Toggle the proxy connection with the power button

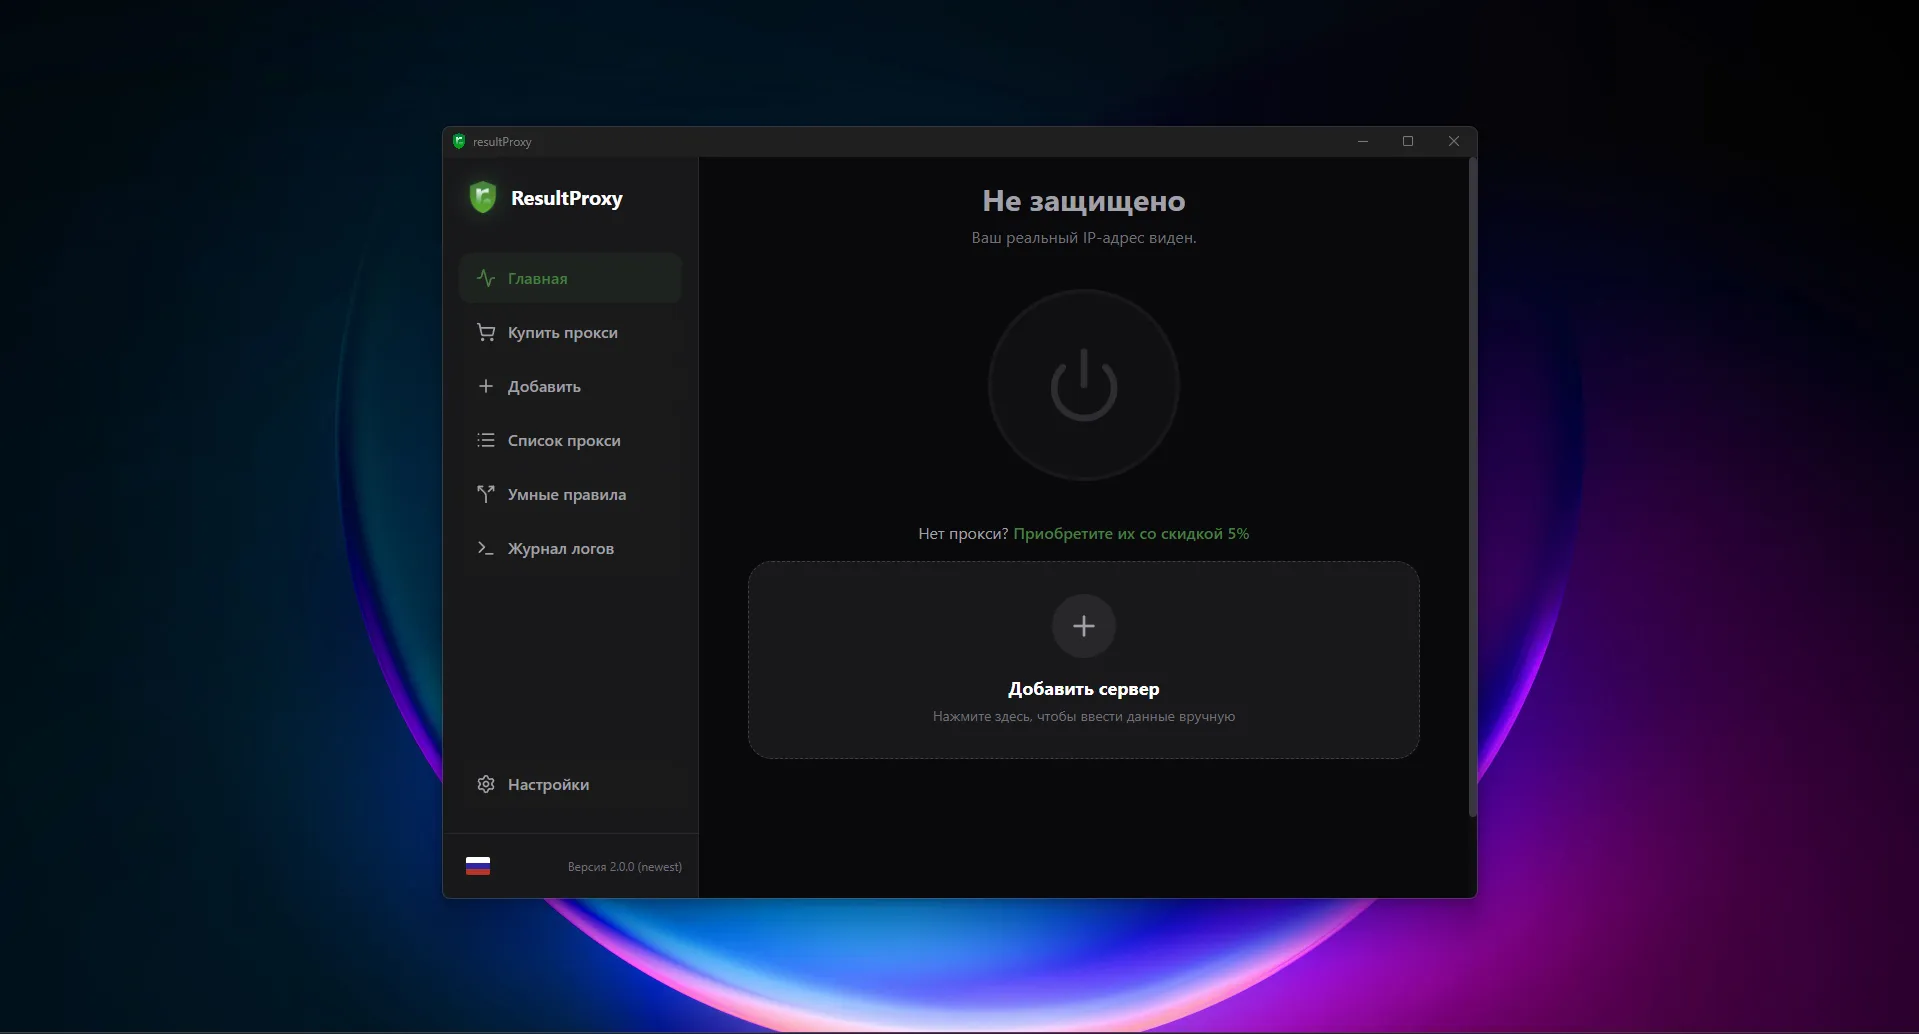point(1084,385)
